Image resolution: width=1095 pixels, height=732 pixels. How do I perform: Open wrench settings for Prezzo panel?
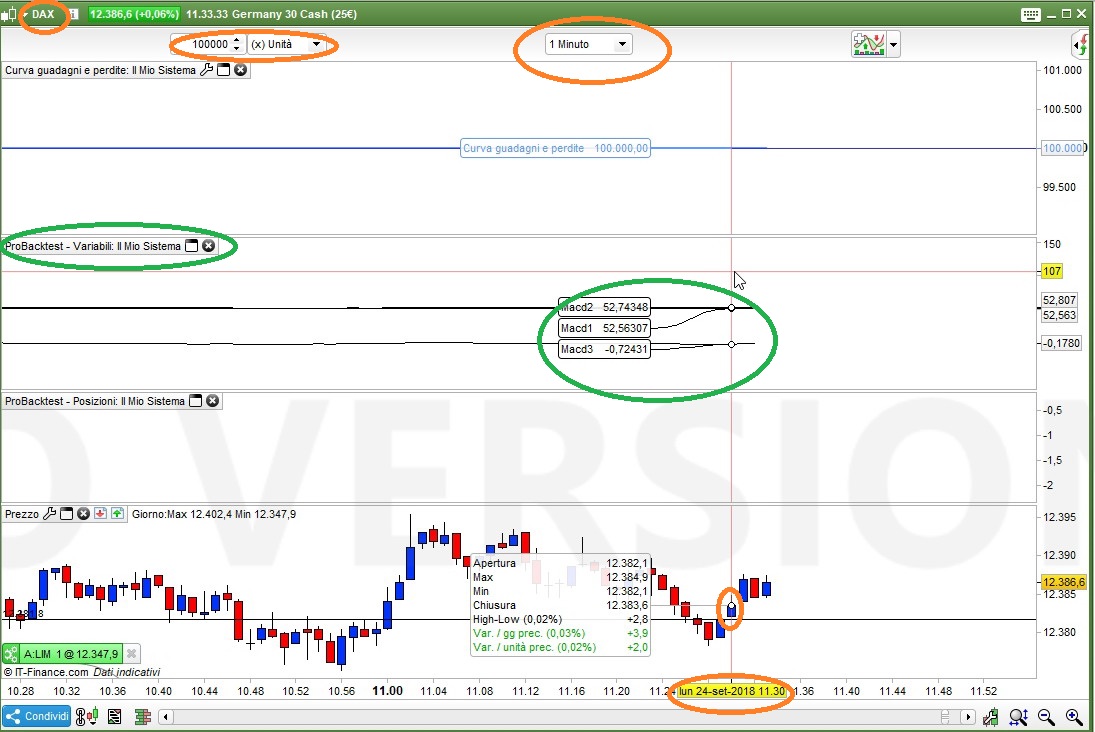[50, 514]
